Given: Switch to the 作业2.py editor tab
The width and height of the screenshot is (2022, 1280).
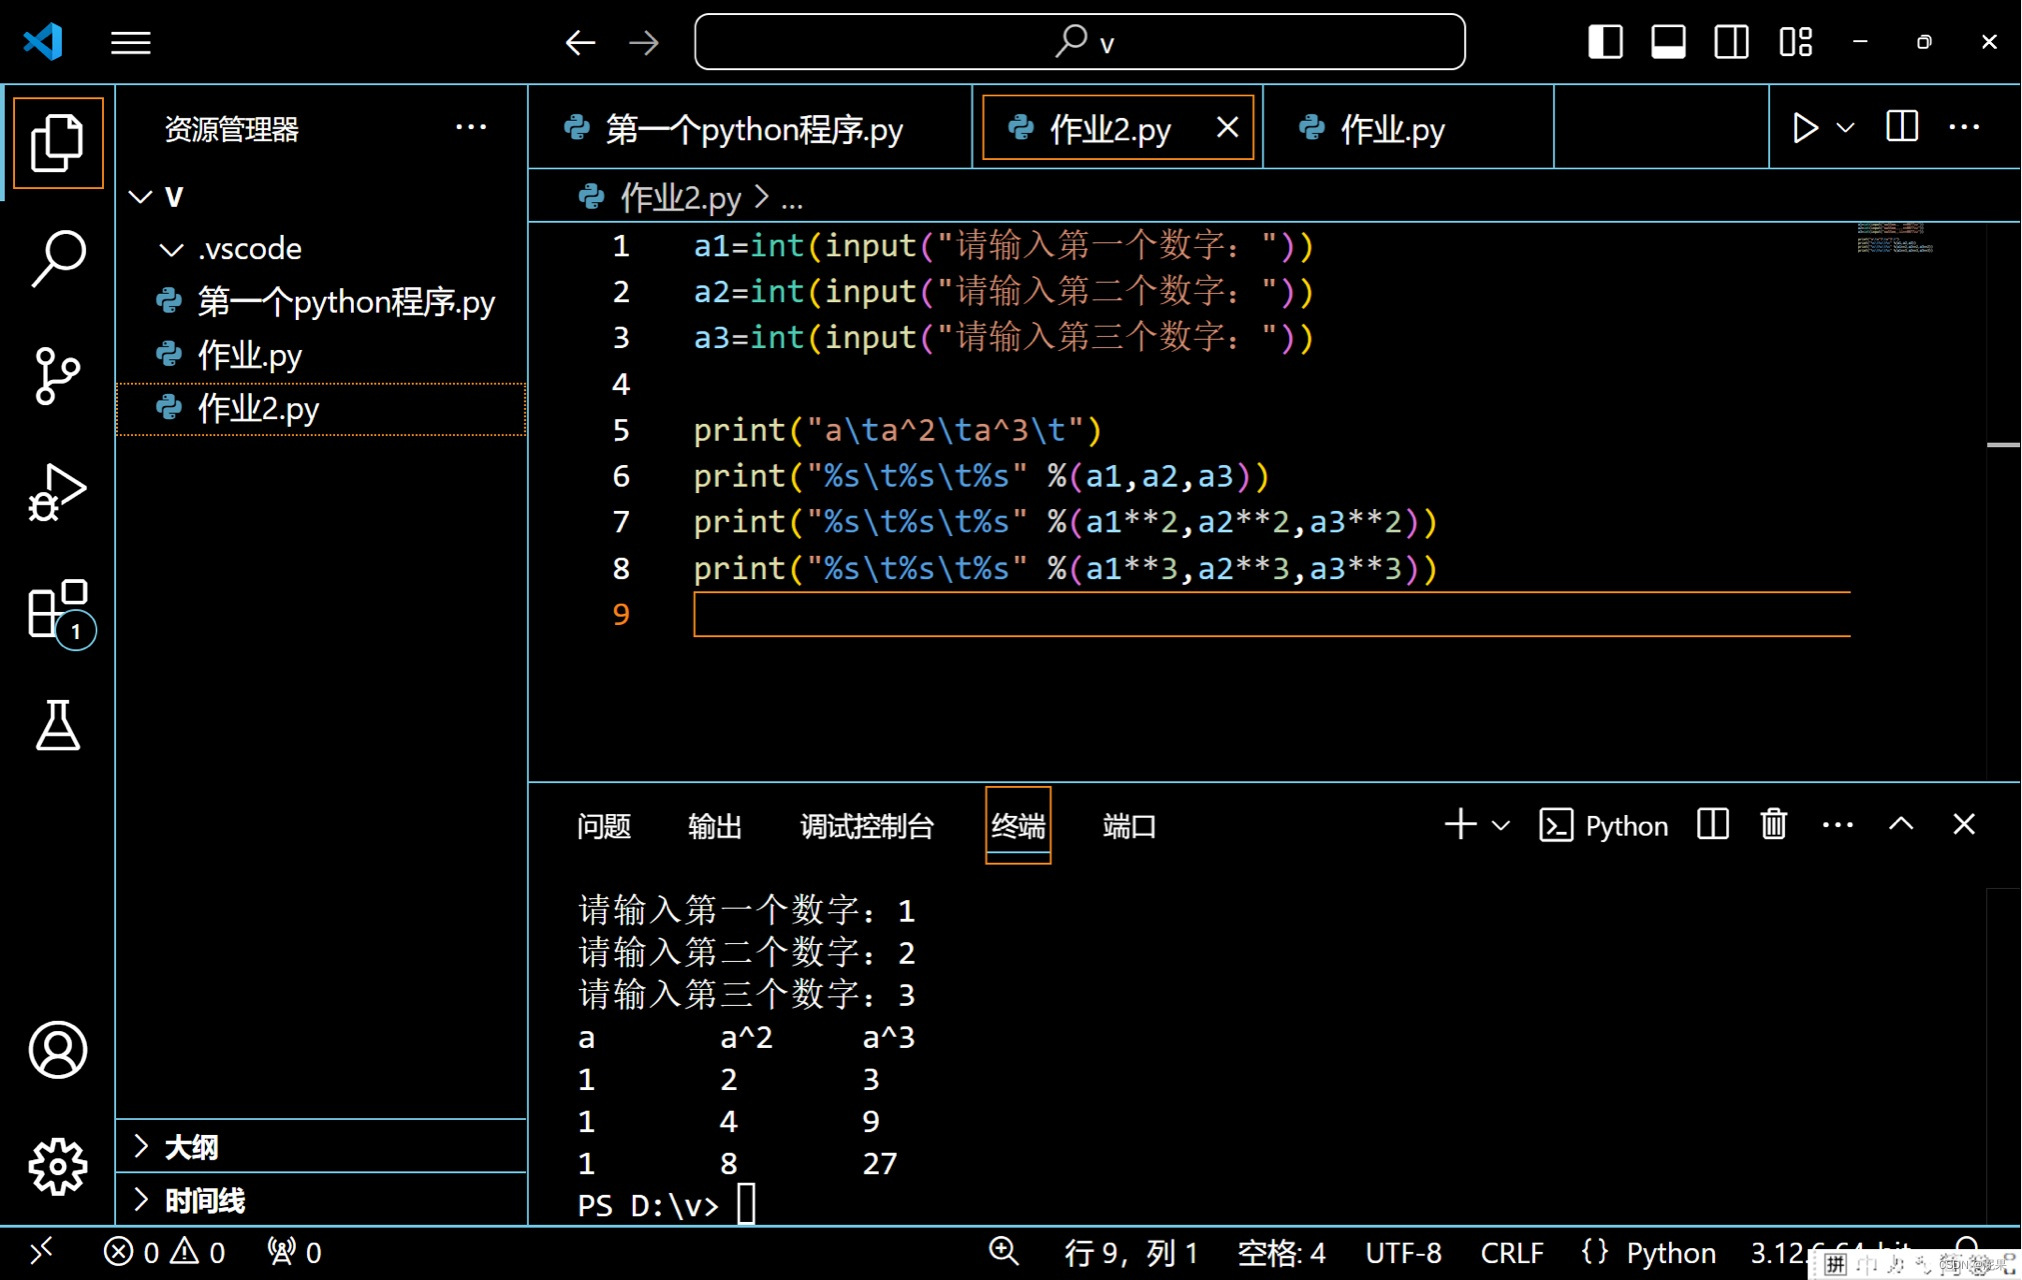Looking at the screenshot, I should (1117, 128).
